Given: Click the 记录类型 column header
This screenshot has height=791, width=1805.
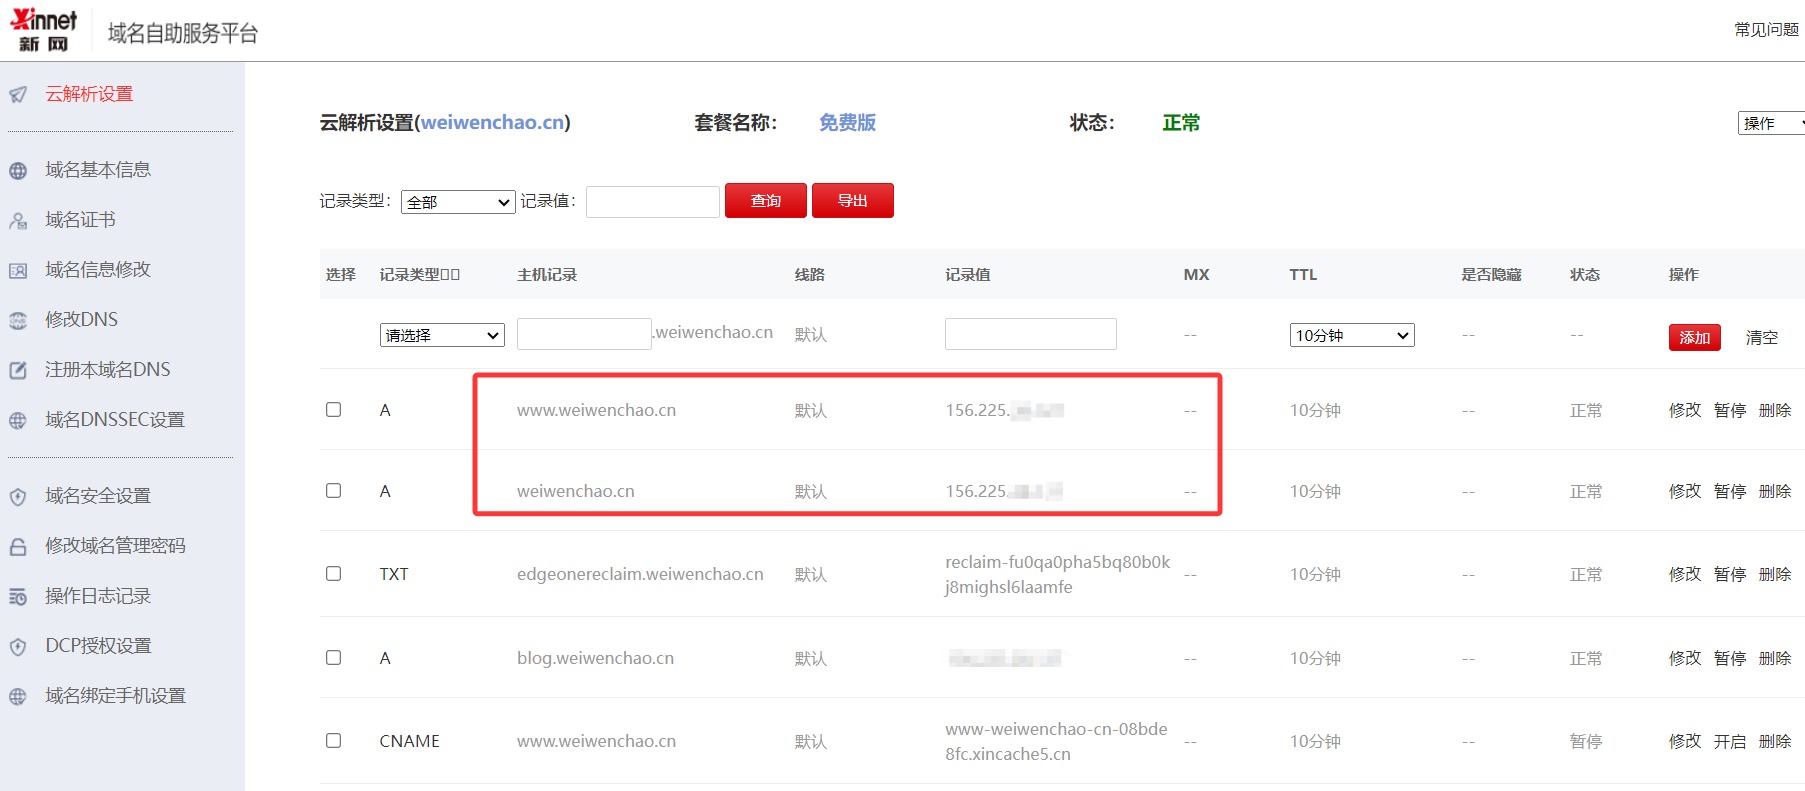Looking at the screenshot, I should coord(420,274).
